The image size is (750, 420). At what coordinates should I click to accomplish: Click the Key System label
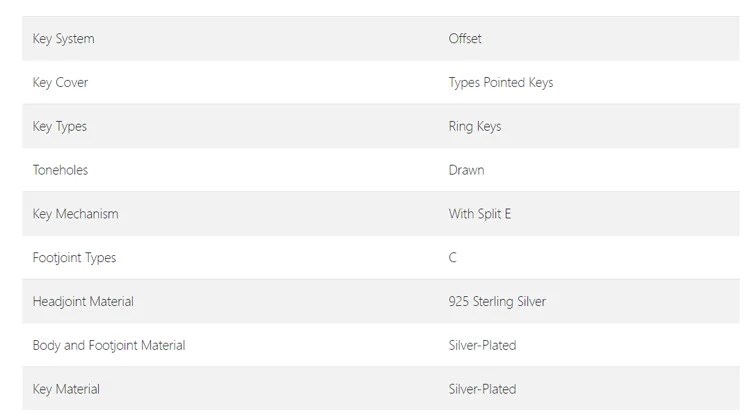[63, 39]
